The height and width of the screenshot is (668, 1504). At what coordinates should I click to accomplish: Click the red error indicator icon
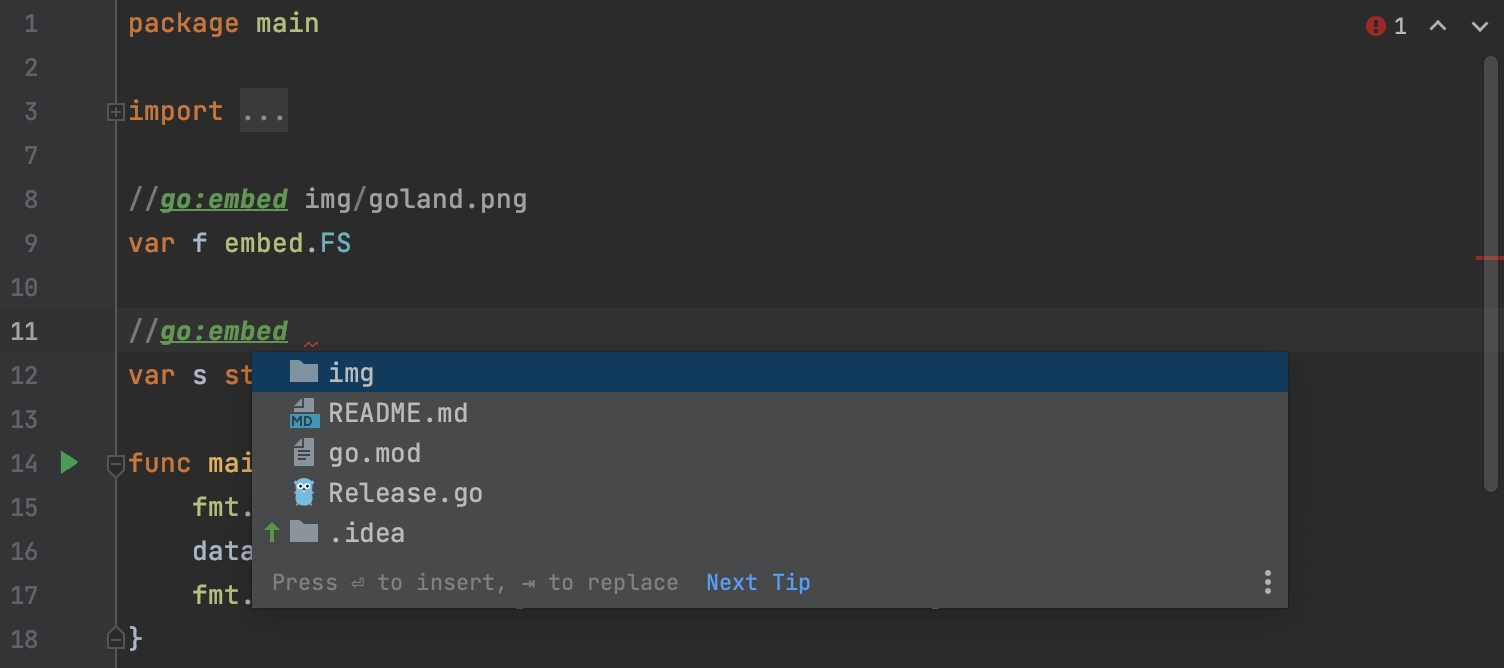tap(1376, 27)
